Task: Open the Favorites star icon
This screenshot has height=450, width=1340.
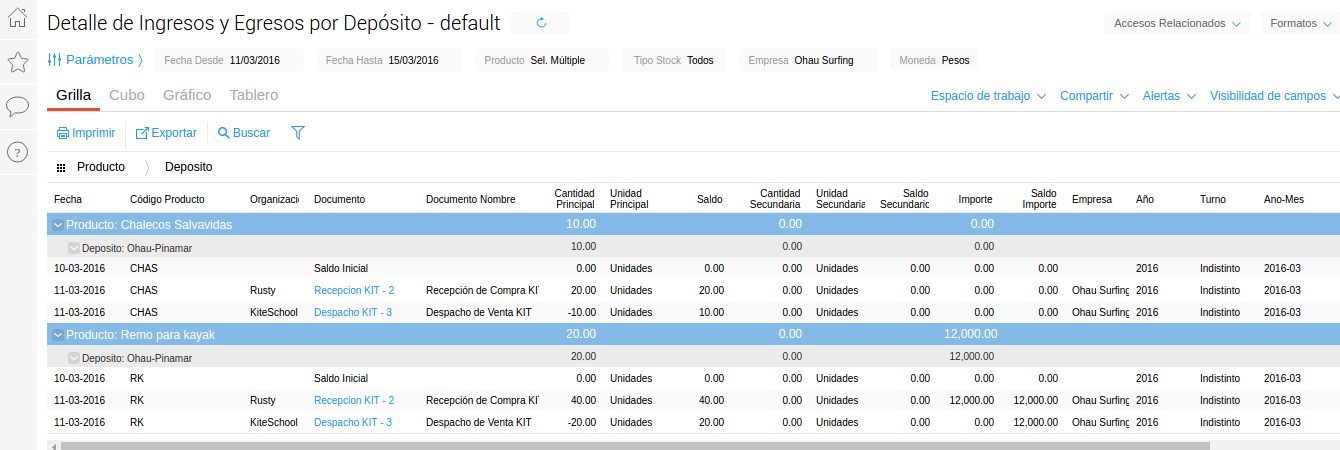Action: (17, 63)
